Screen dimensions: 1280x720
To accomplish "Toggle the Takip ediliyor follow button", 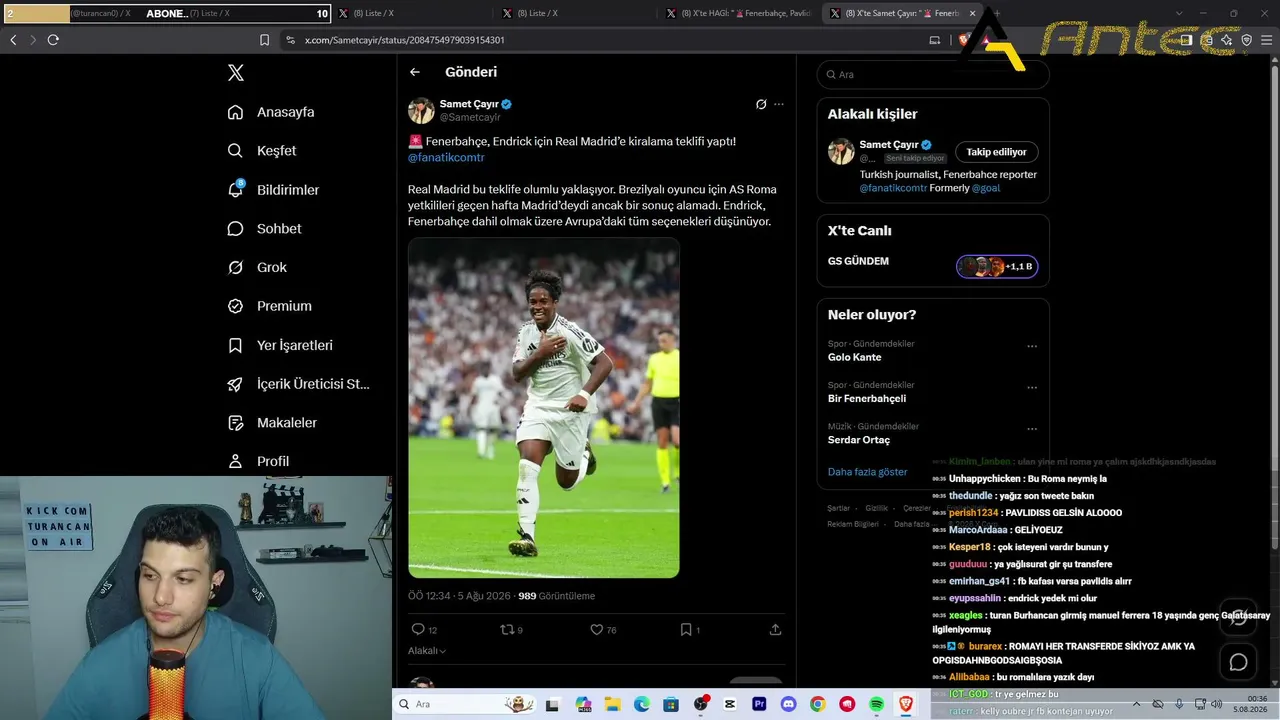I will pyautogui.click(x=996, y=152).
